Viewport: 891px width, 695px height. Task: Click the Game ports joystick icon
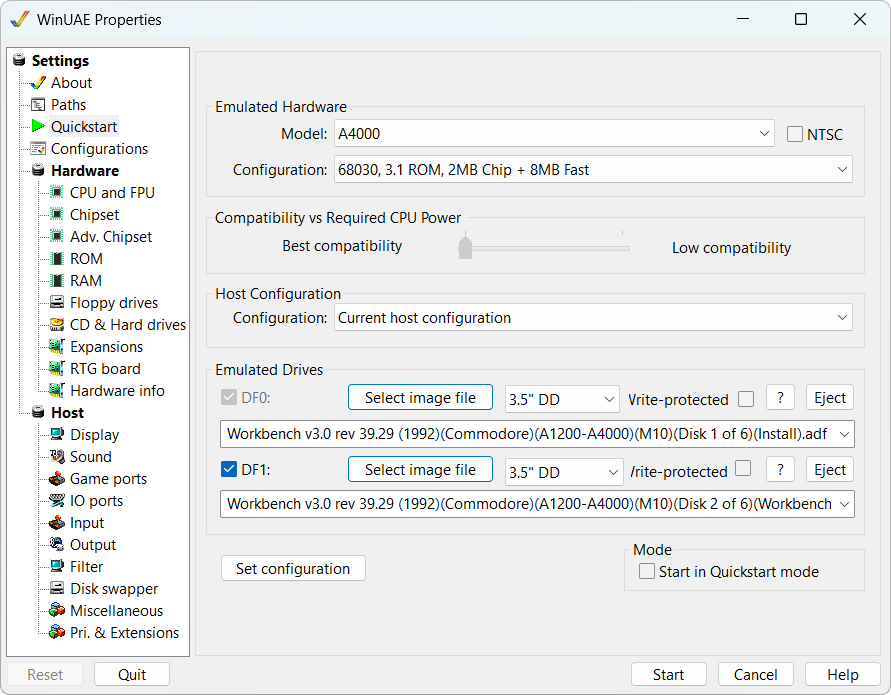click(x=57, y=479)
